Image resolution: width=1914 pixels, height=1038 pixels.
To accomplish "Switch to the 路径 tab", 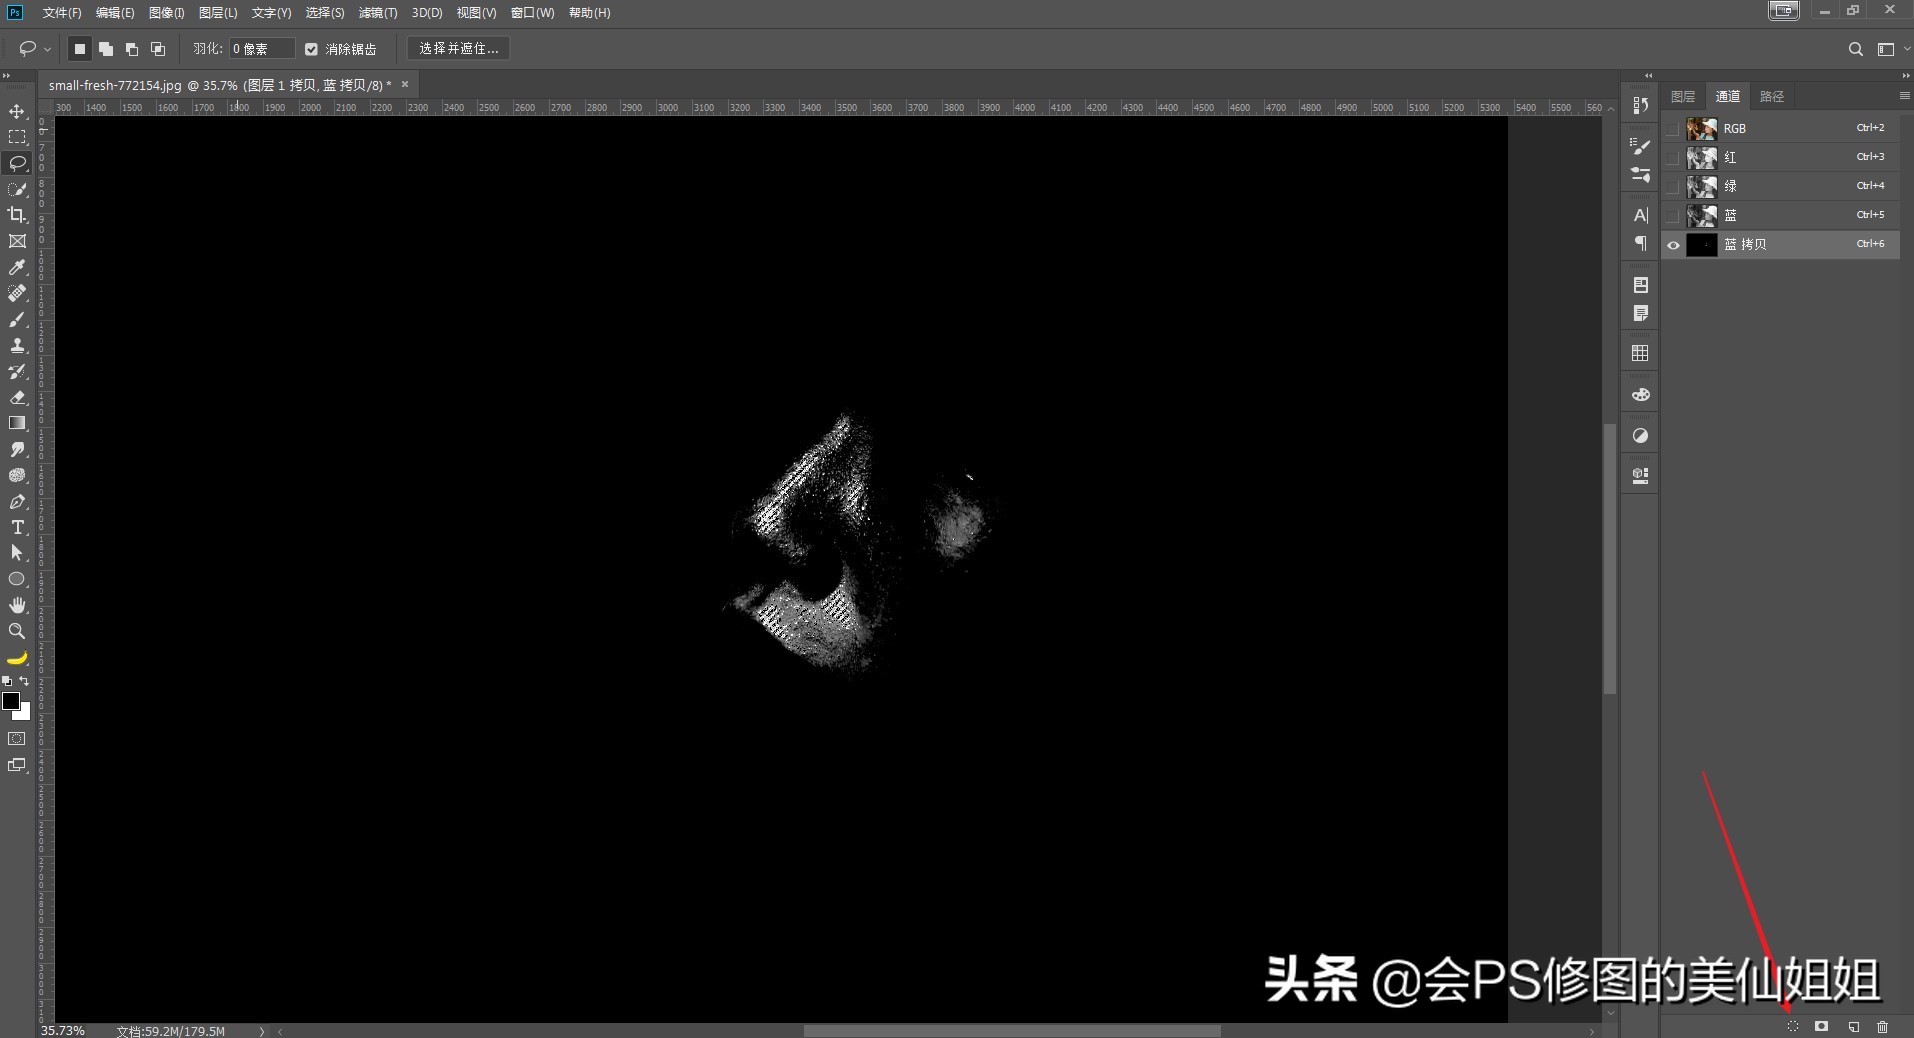I will [1772, 96].
